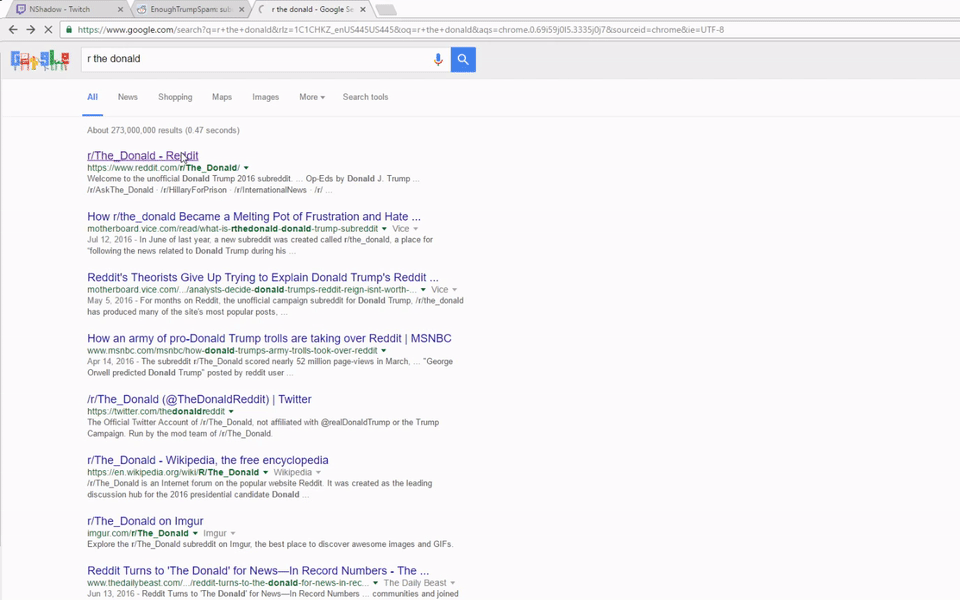Click the /r/AskThe_Donald sitelink text
Viewport: 960px width, 600px height.
[x=120, y=190]
